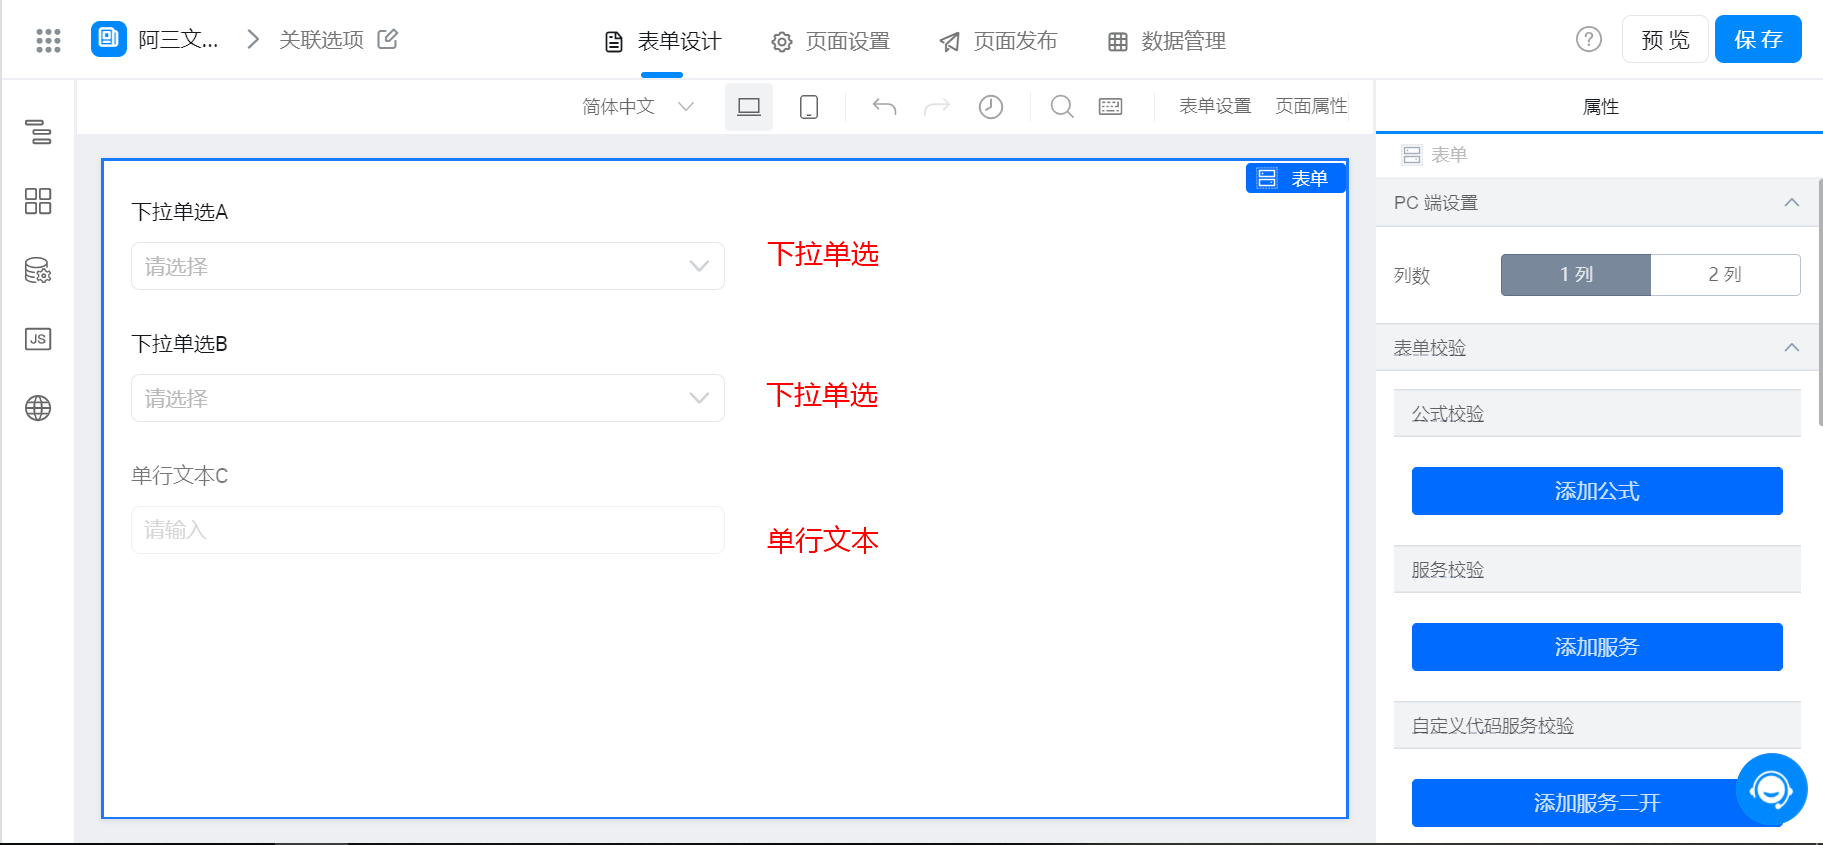Click the 表单 breadcrumb in properties panel
Screen dimensions: 1823x845
[x=1434, y=155]
